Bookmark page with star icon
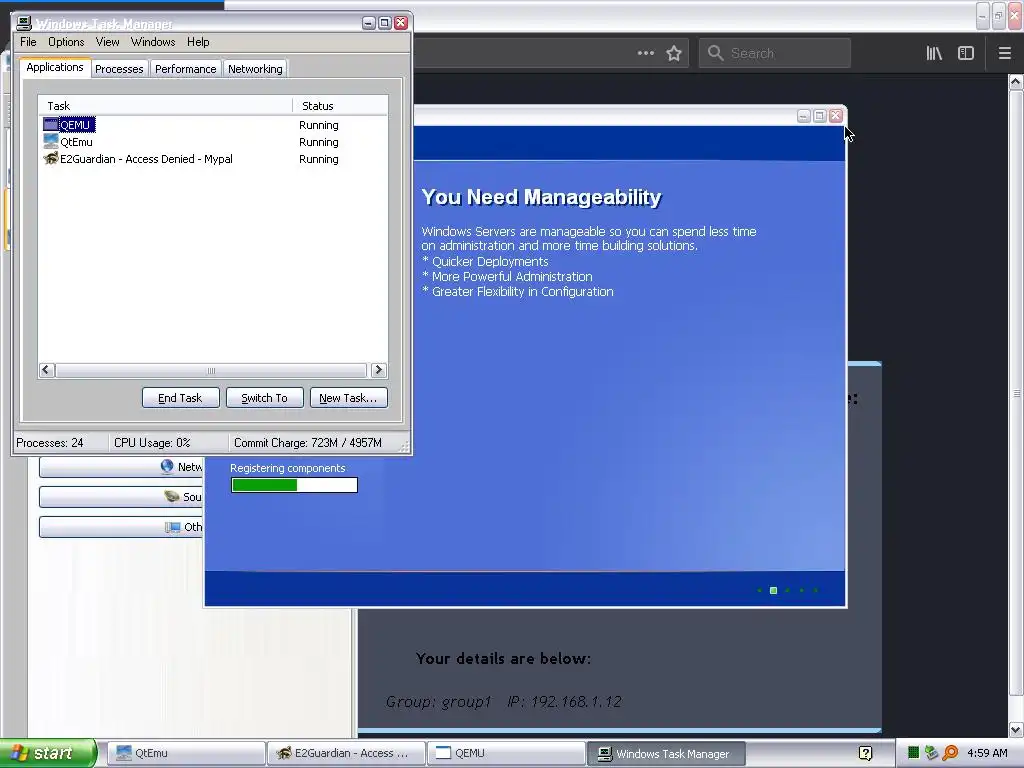 (674, 53)
